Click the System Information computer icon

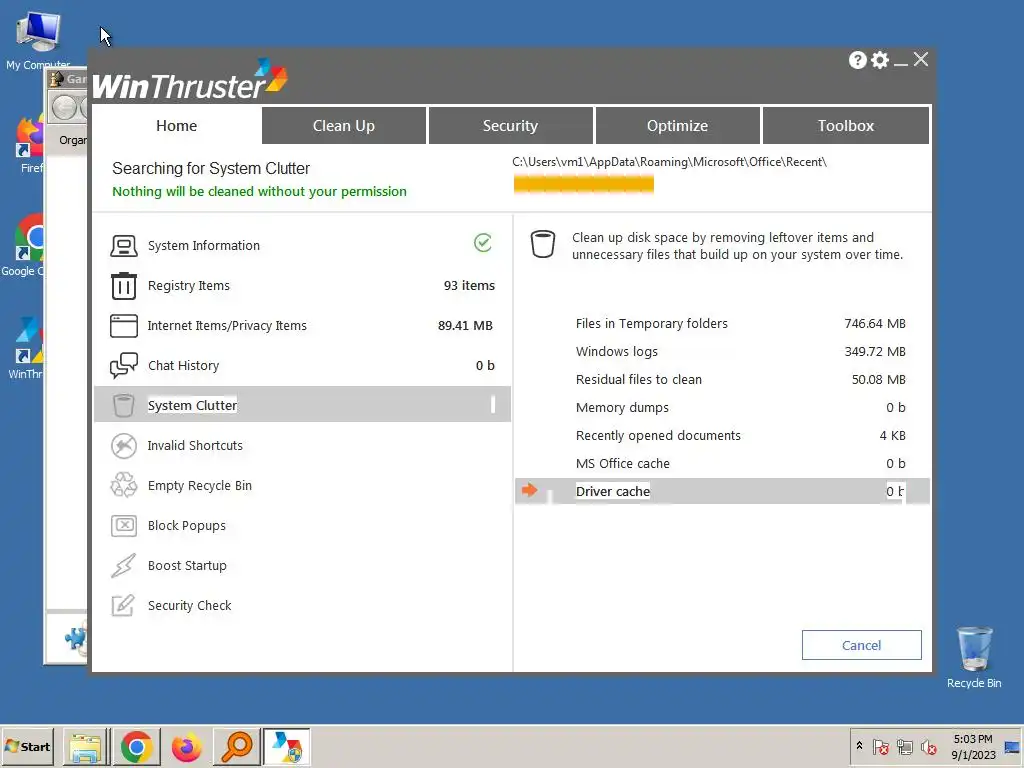click(x=123, y=246)
